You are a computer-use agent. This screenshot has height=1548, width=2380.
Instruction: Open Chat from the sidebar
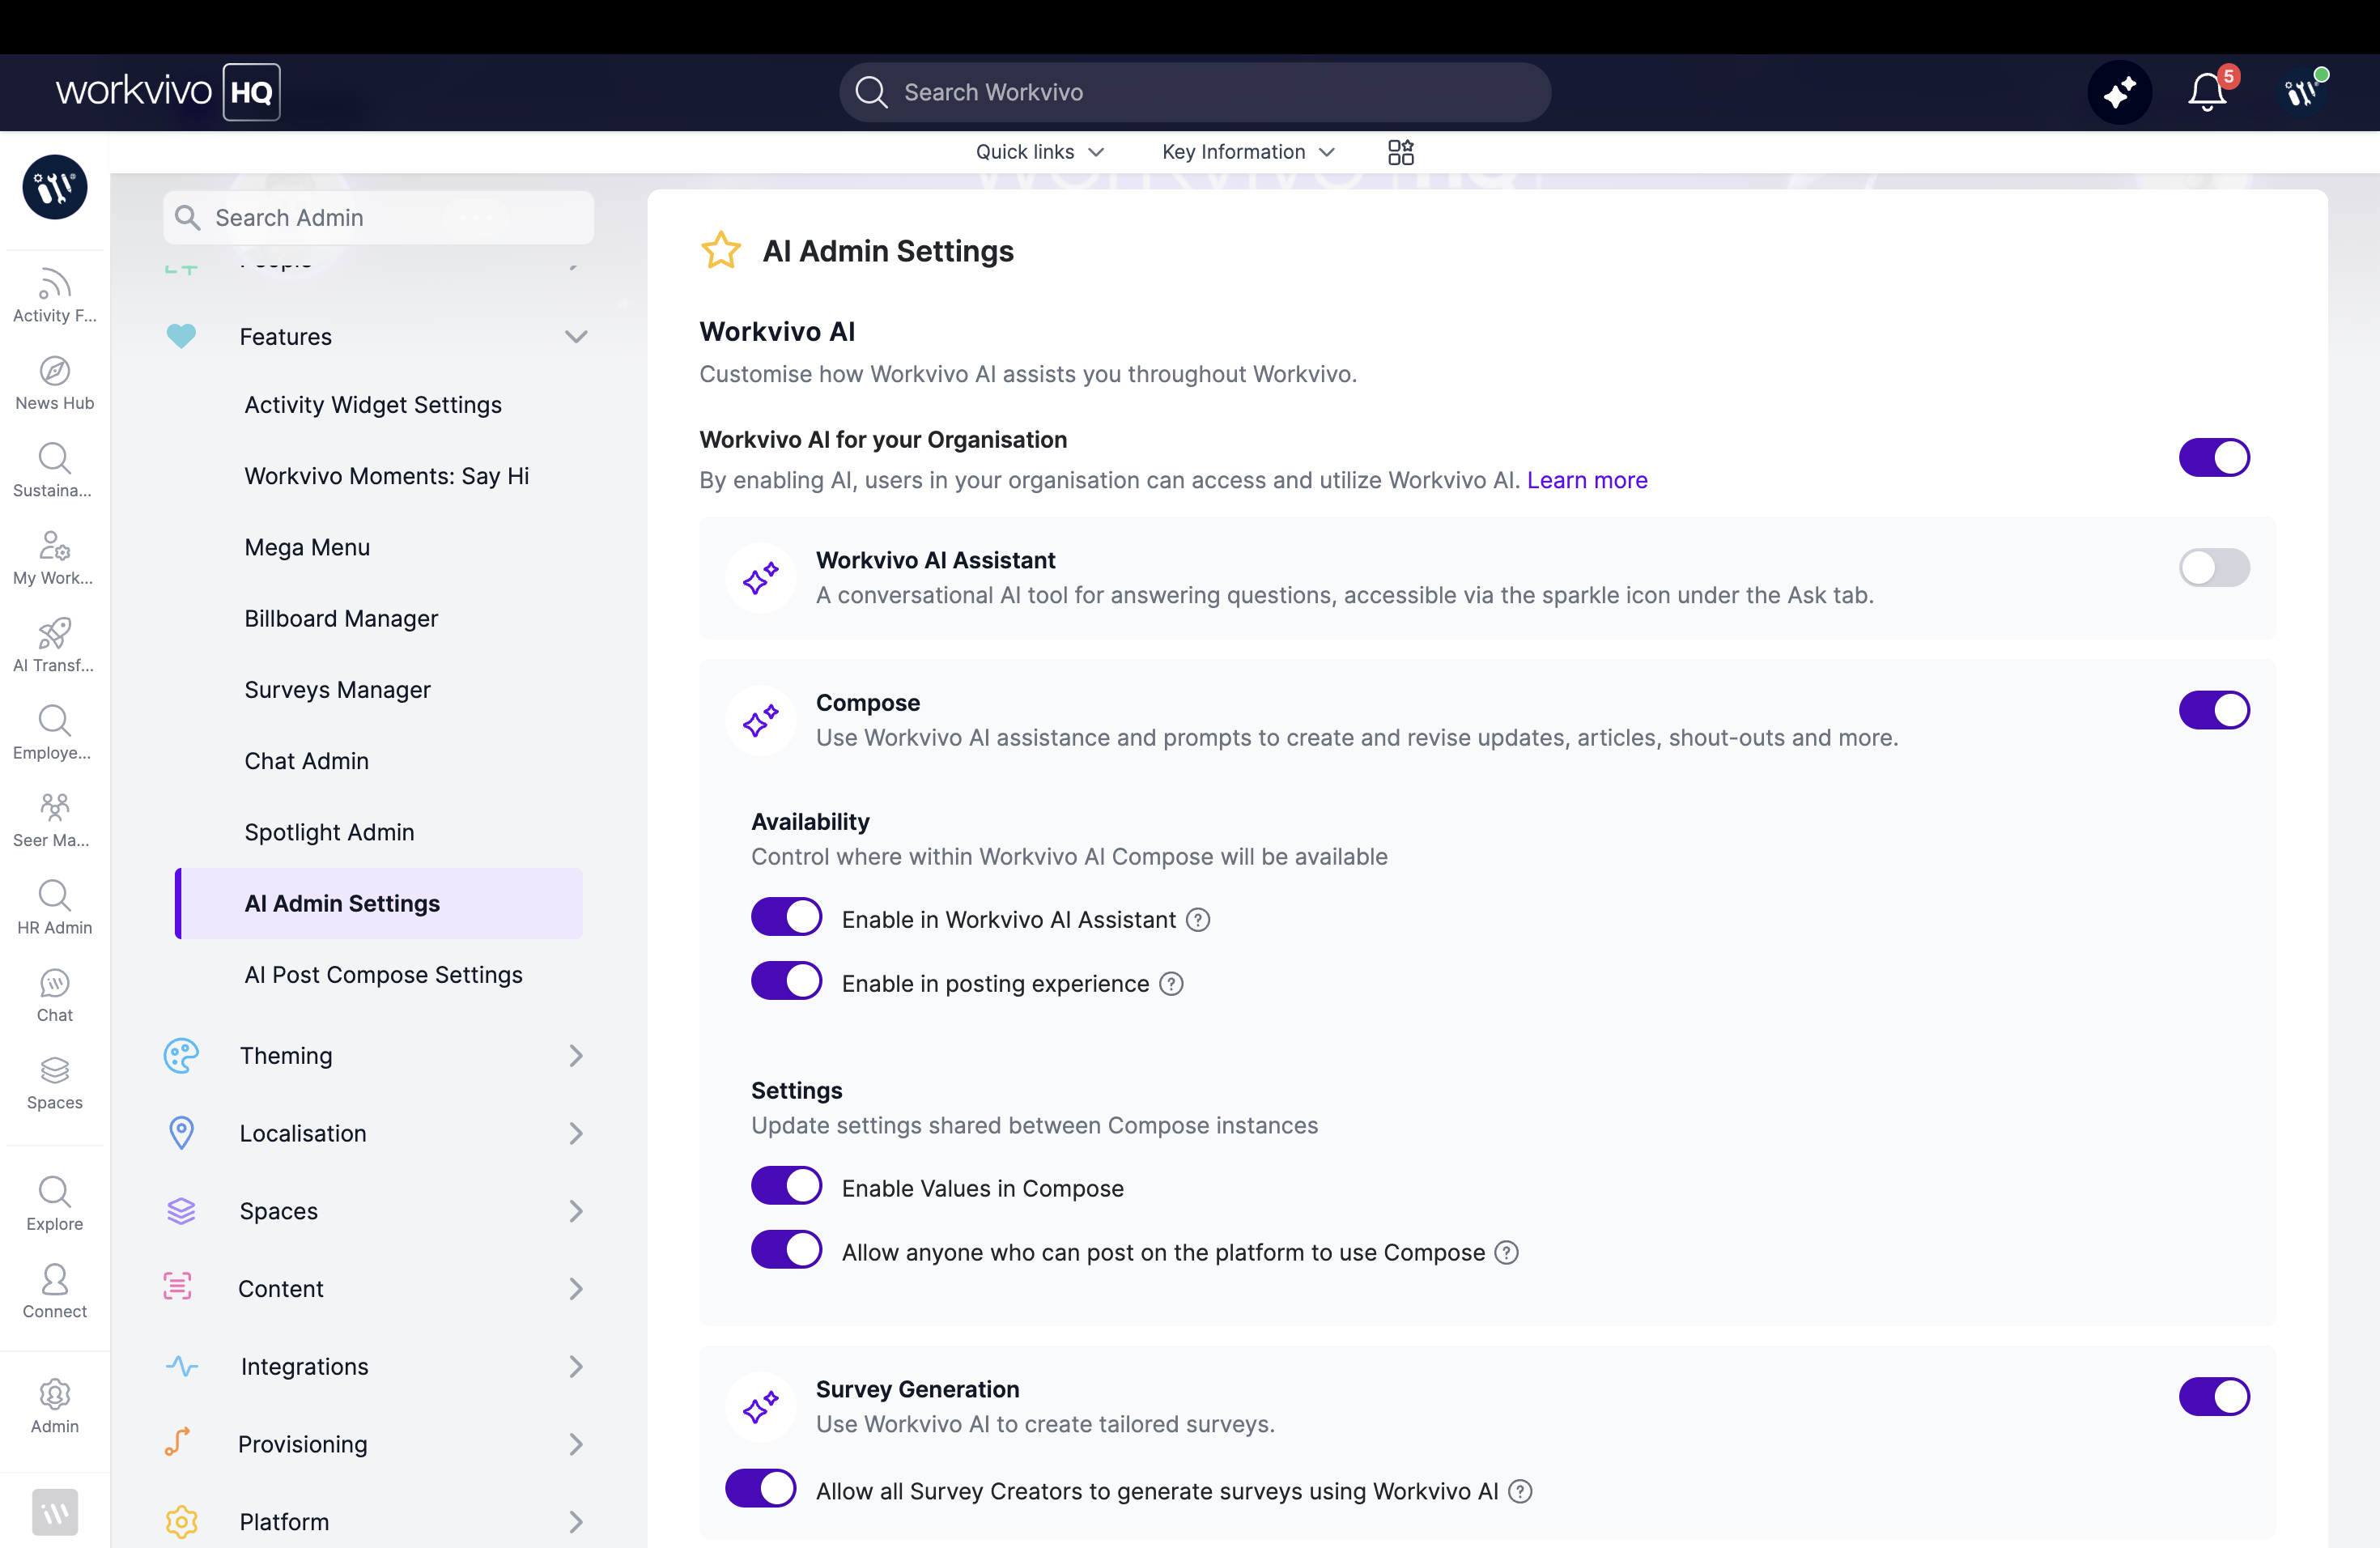click(55, 995)
